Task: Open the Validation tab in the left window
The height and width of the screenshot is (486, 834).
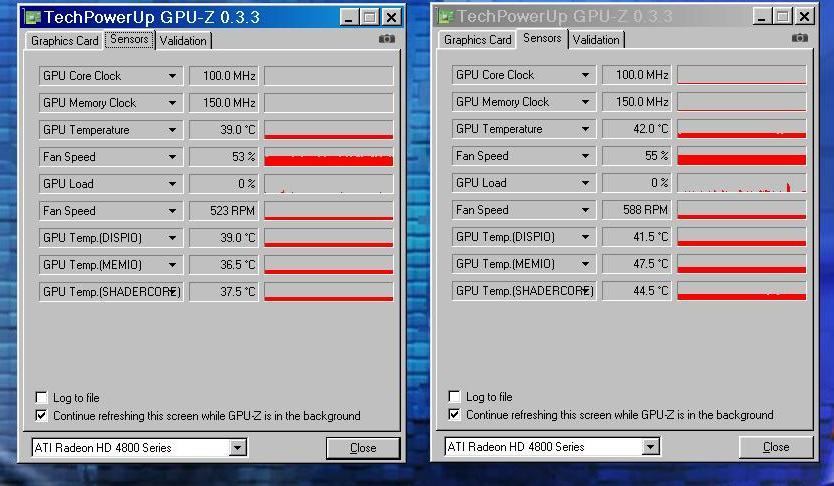Action: pyautogui.click(x=183, y=41)
